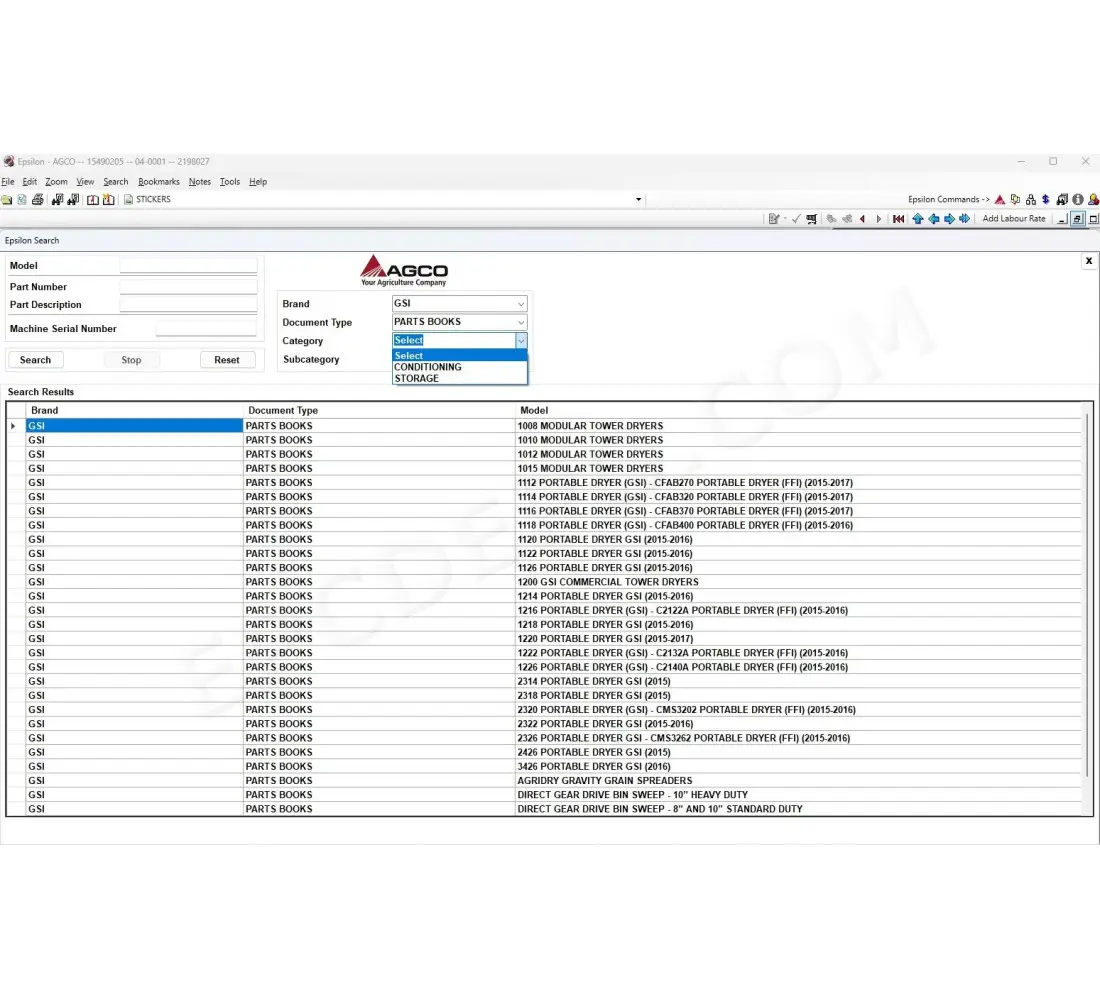Viewport: 1100px width, 1000px height.
Task: Click the blue left arrow navigation icon
Action: [934, 219]
